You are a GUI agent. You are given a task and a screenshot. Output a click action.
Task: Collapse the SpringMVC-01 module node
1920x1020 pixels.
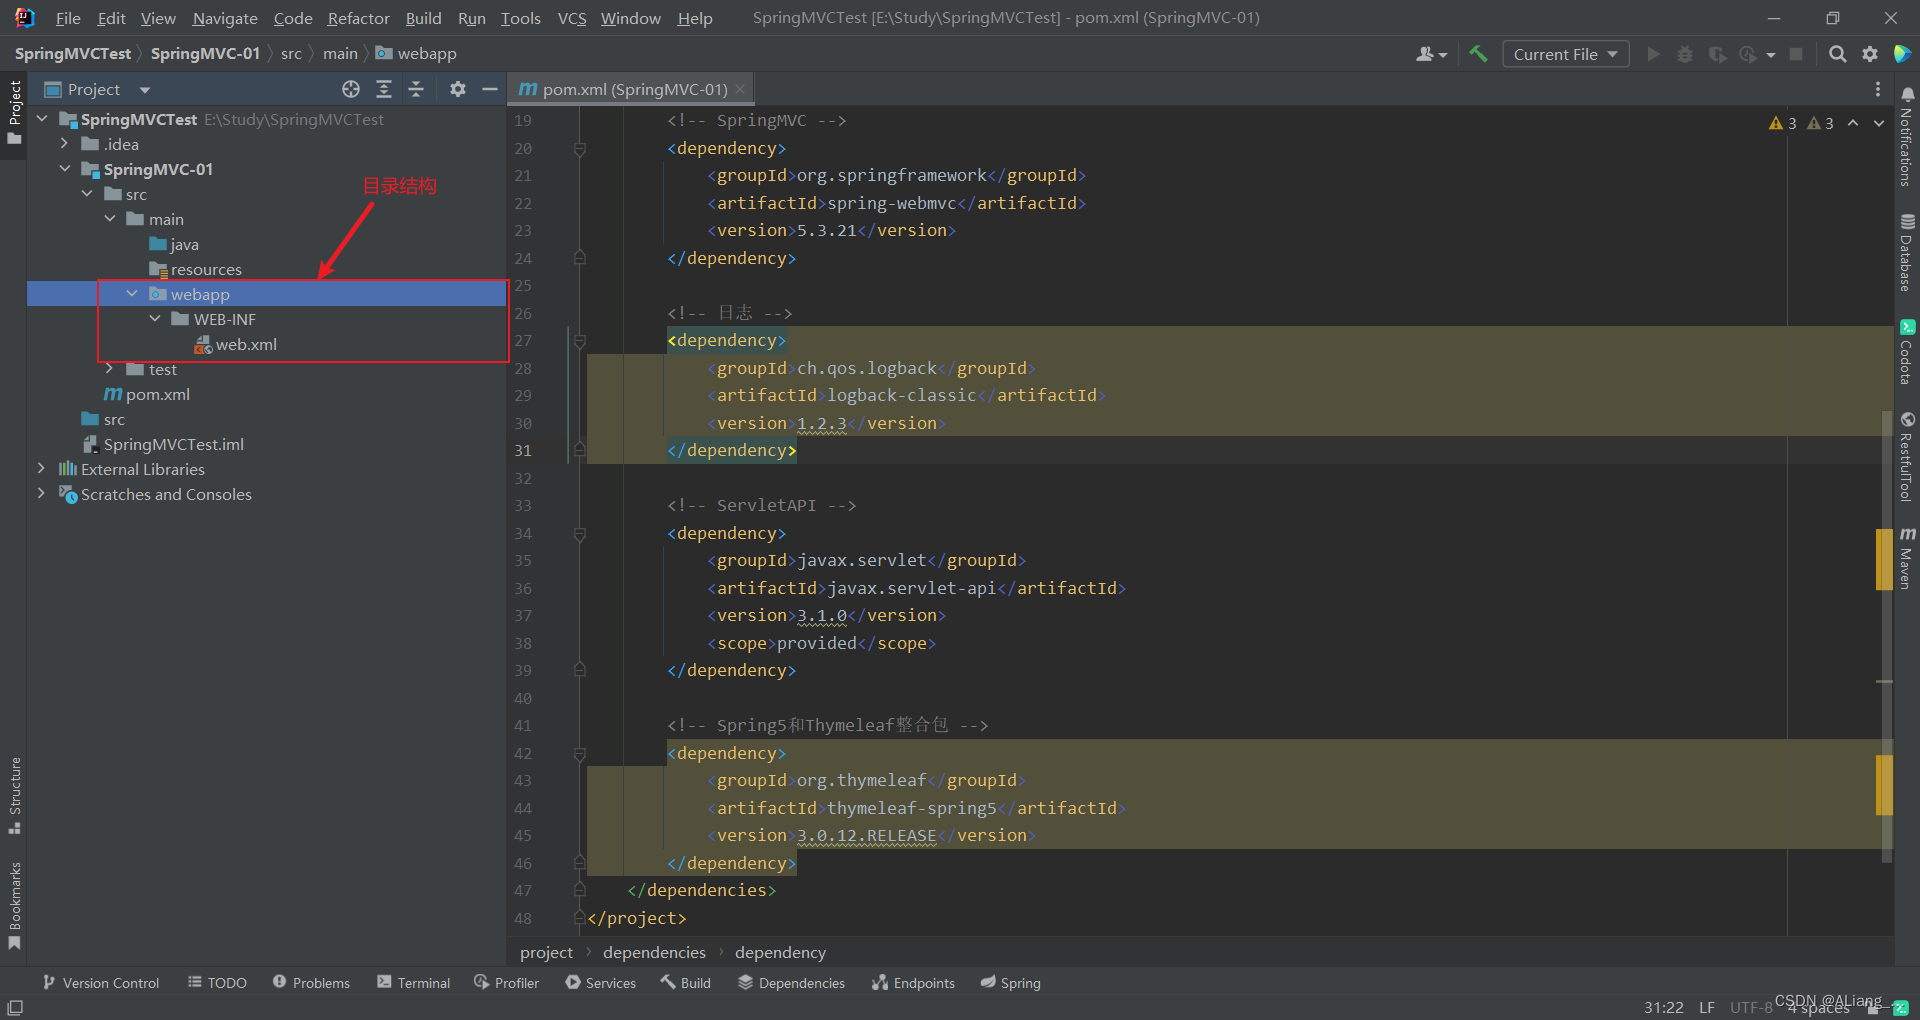click(64, 169)
